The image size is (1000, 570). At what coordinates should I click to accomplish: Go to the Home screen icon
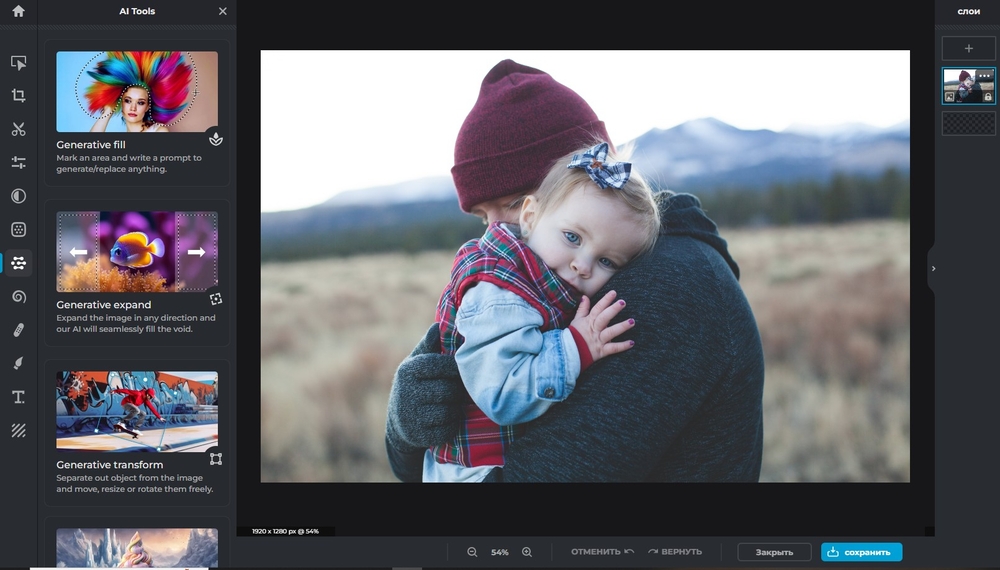(18, 12)
